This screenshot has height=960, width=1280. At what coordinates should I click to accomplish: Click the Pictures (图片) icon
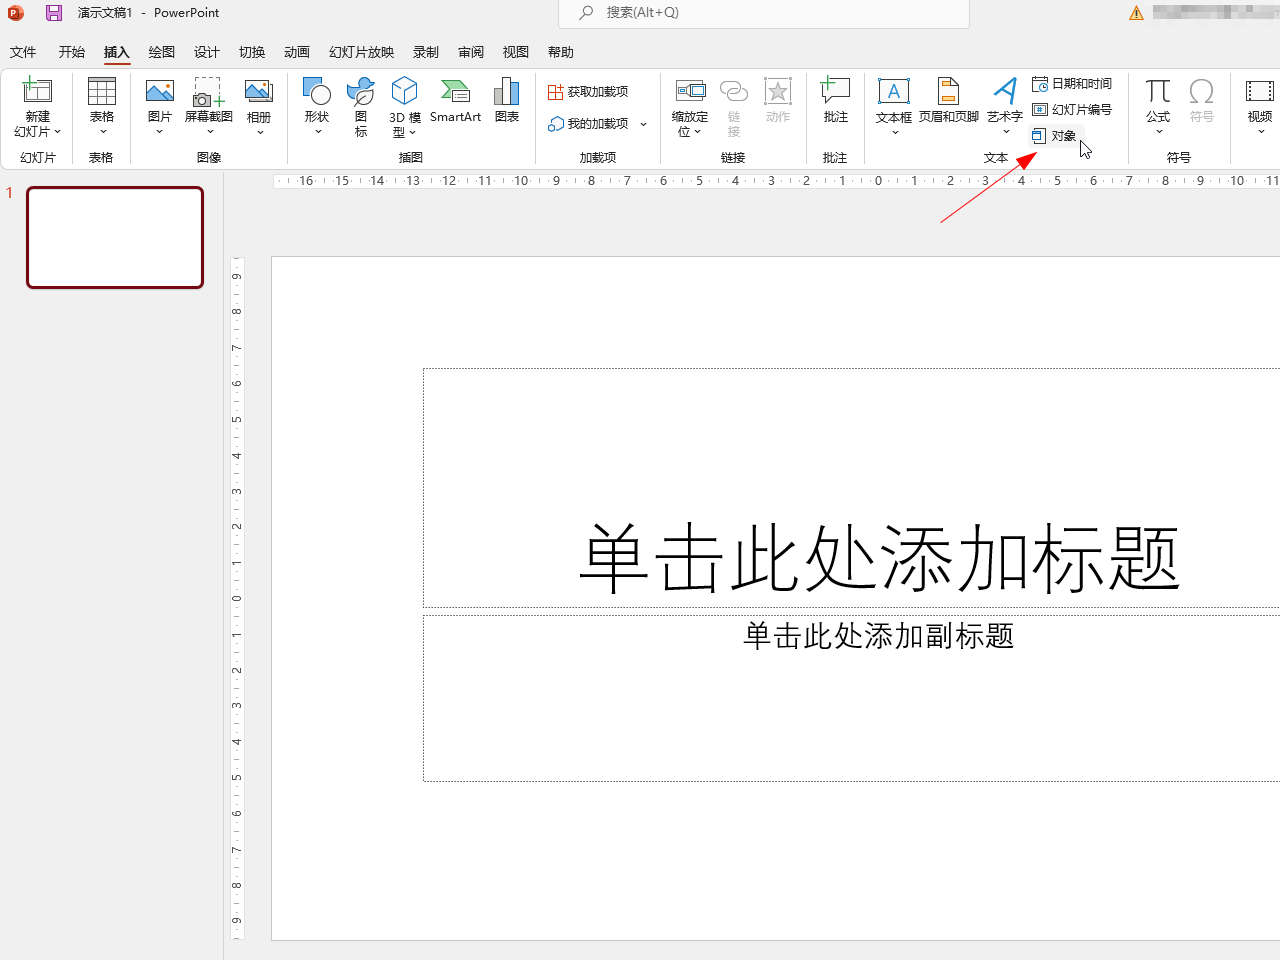click(159, 92)
